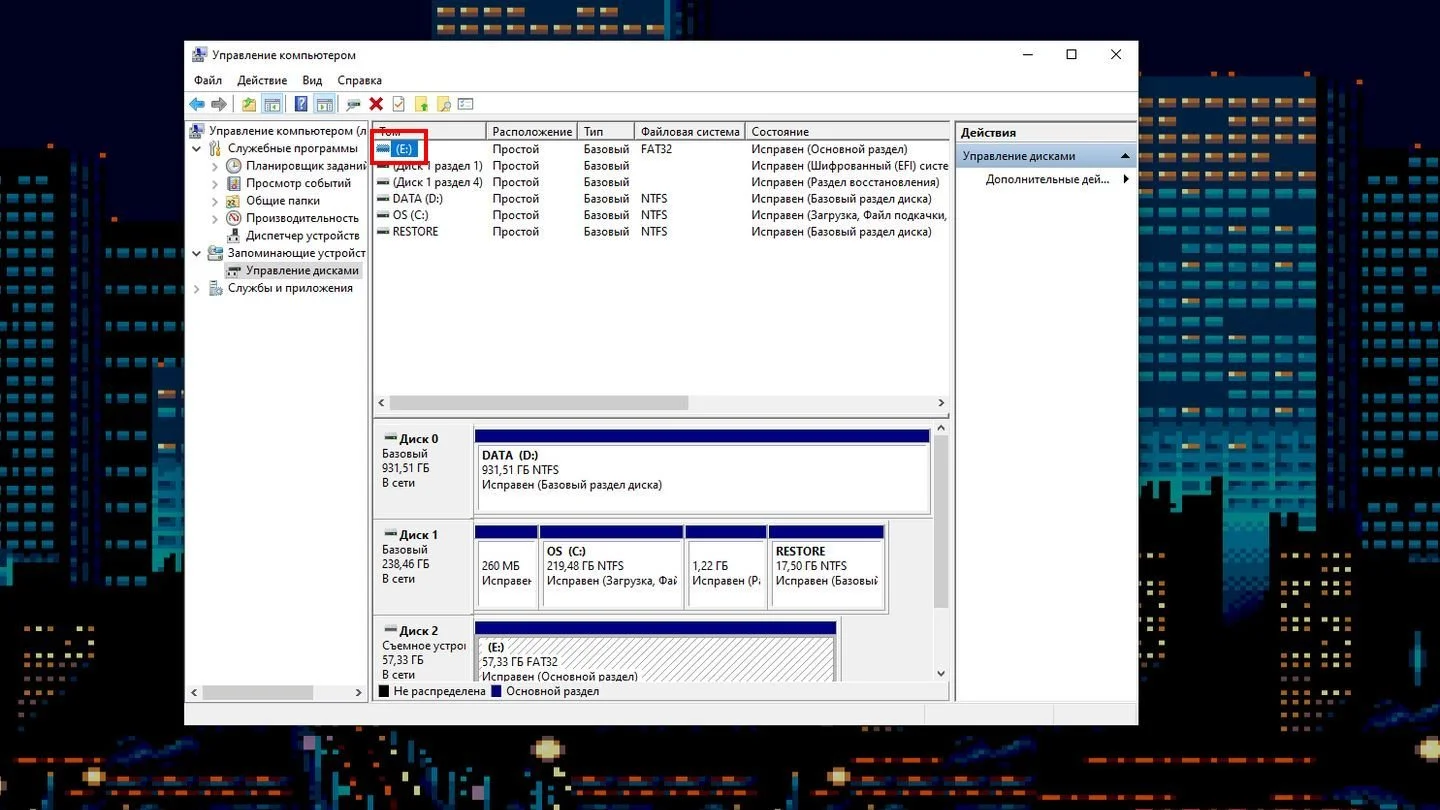
Task: Toggle the Show/Hide Console Tree toolbar icon
Action: pos(271,104)
